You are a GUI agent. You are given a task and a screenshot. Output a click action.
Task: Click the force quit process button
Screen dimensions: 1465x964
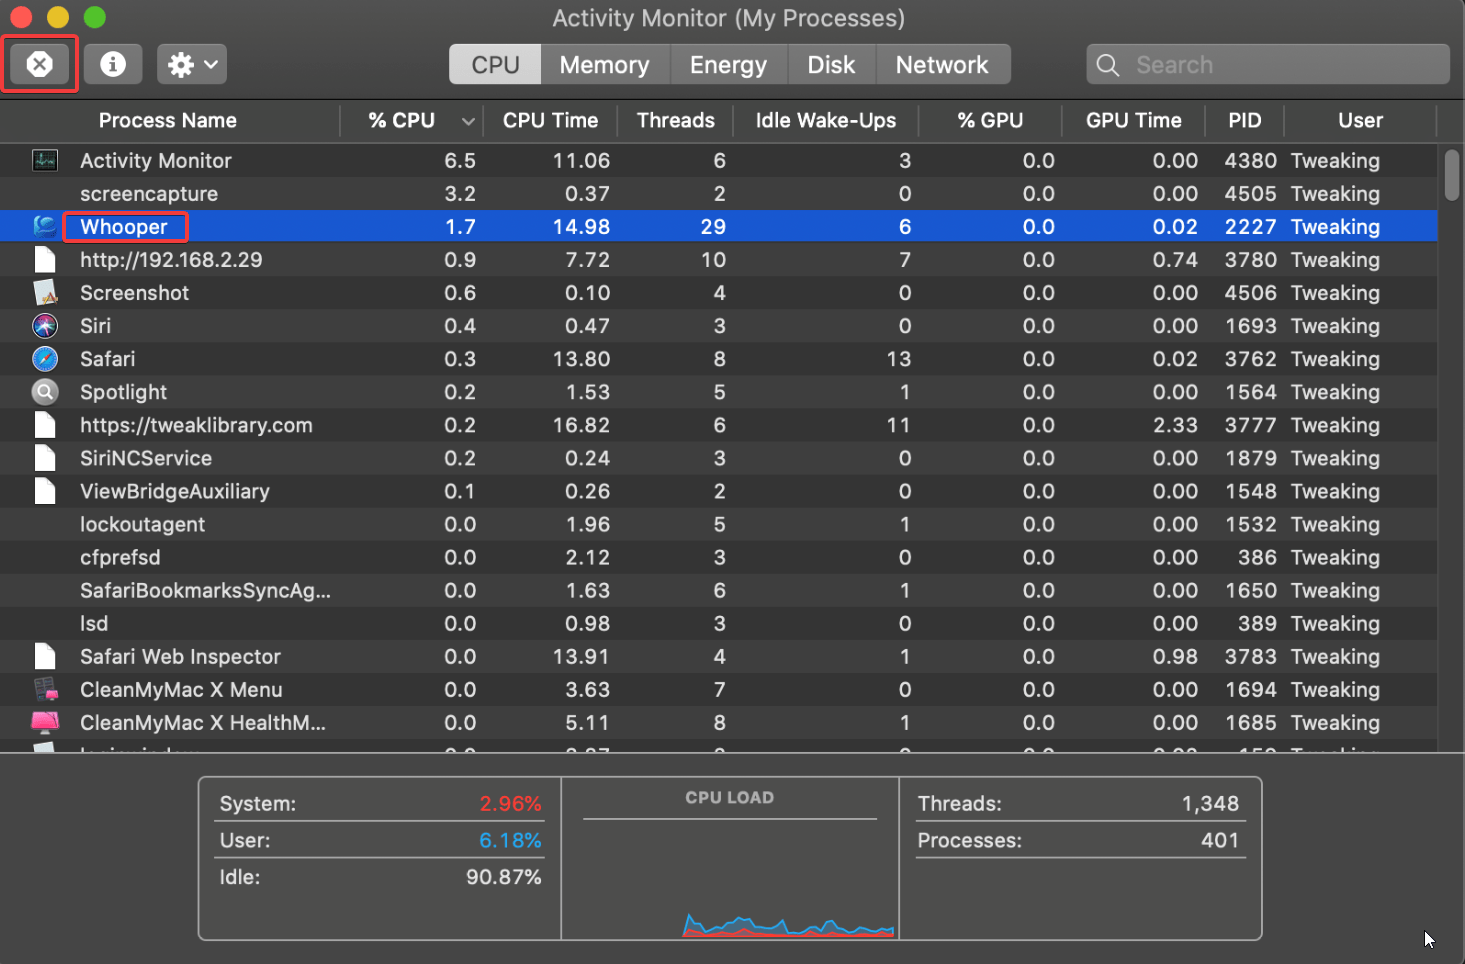[x=40, y=65]
